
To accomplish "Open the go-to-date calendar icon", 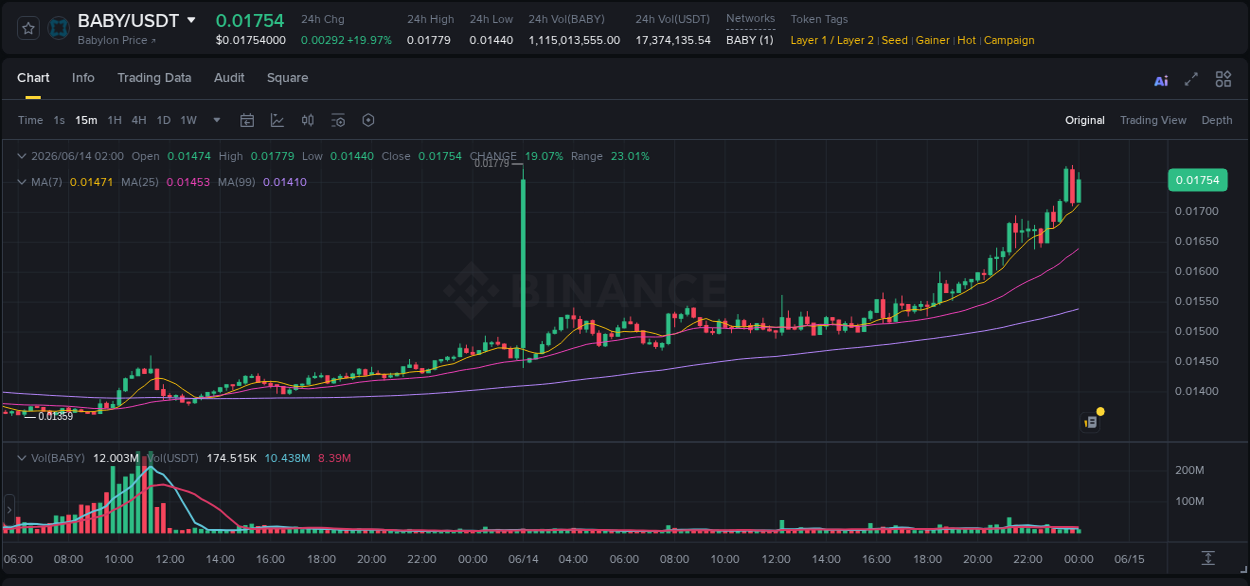I will tap(247, 120).
